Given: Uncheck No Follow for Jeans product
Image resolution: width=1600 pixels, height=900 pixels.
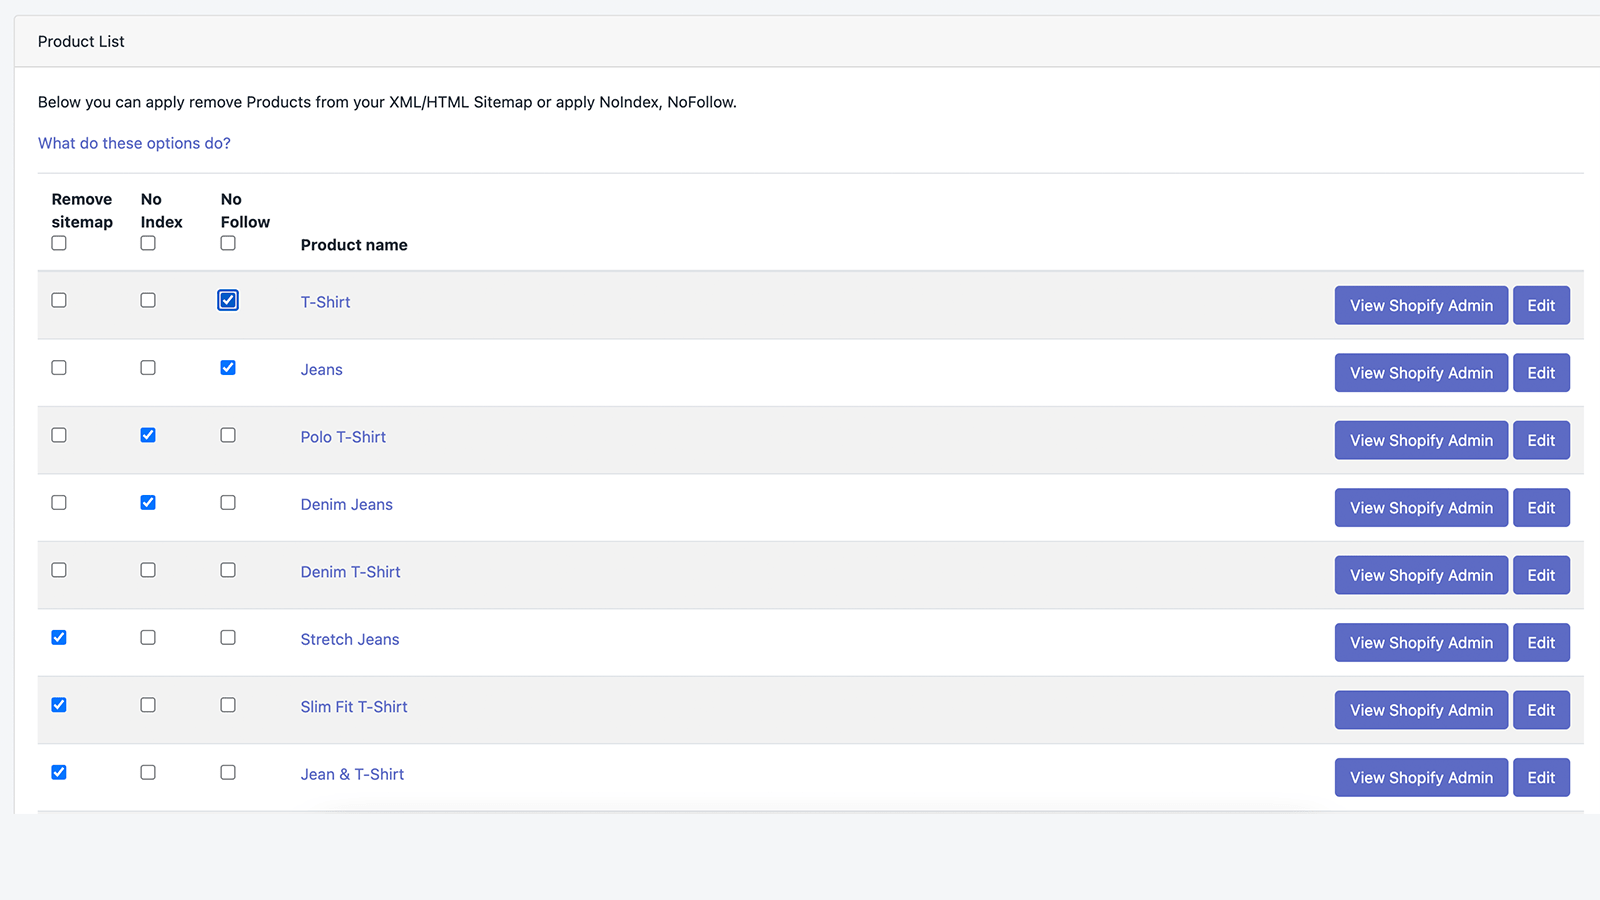Looking at the screenshot, I should pos(228,368).
